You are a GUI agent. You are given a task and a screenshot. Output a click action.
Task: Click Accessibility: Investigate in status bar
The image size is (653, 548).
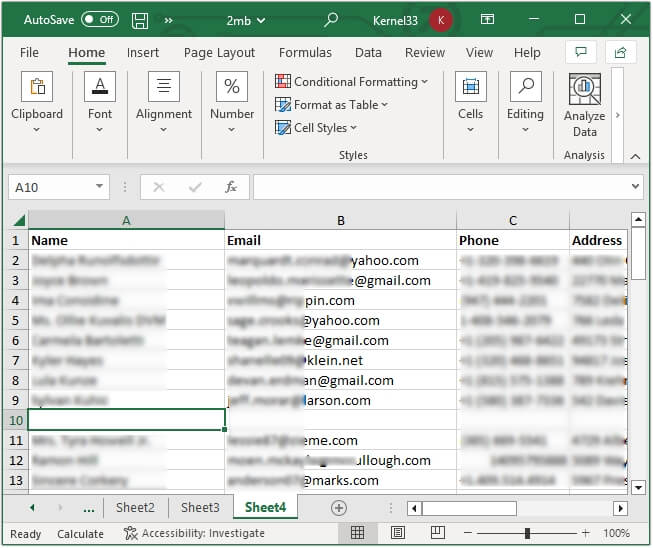click(194, 533)
